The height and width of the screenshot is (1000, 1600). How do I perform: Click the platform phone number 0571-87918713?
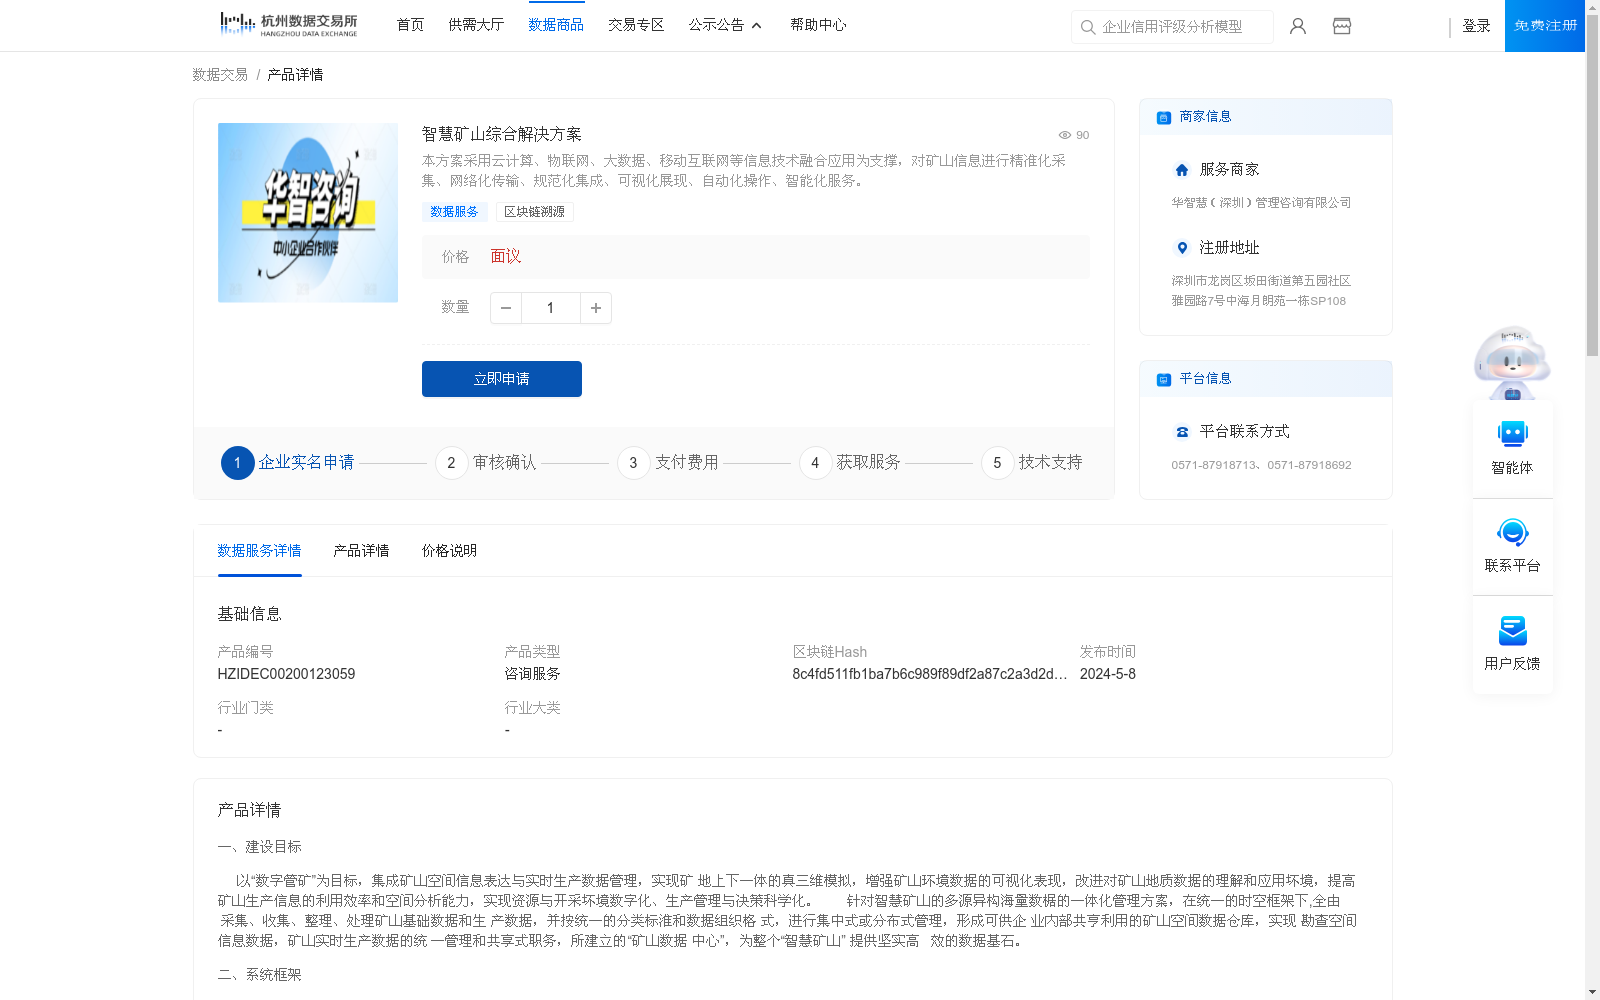1215,465
